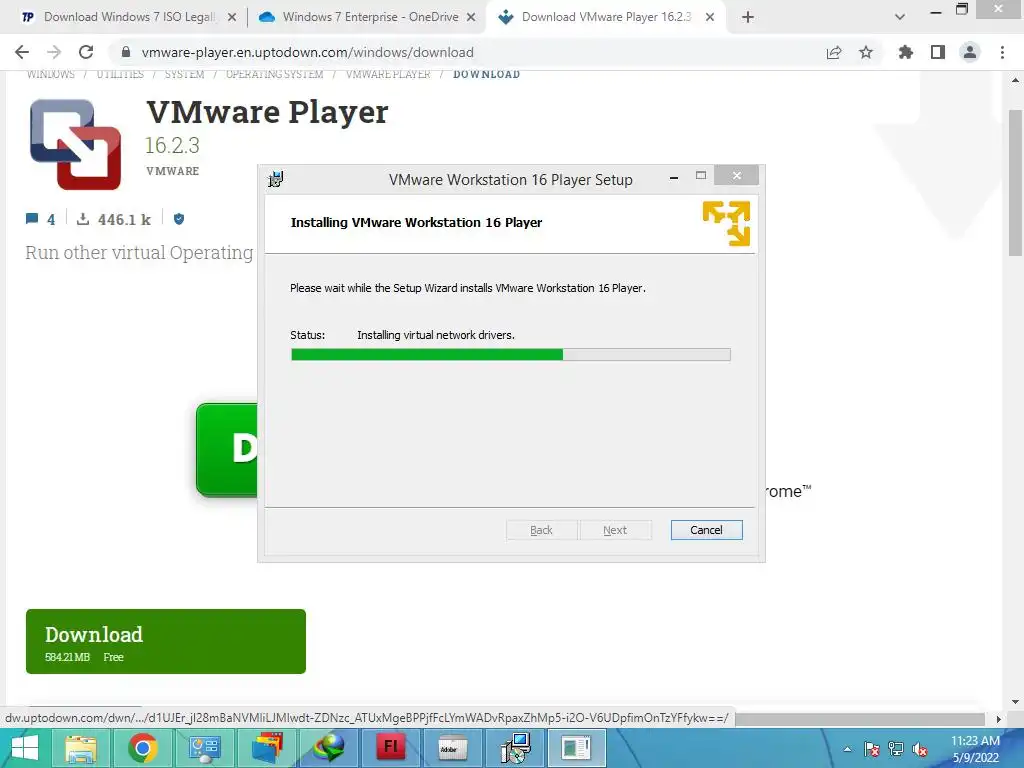Screen dimensions: 1024x768
Task: Click the VMWARE PLAYER breadcrumb link
Action: click(x=388, y=74)
